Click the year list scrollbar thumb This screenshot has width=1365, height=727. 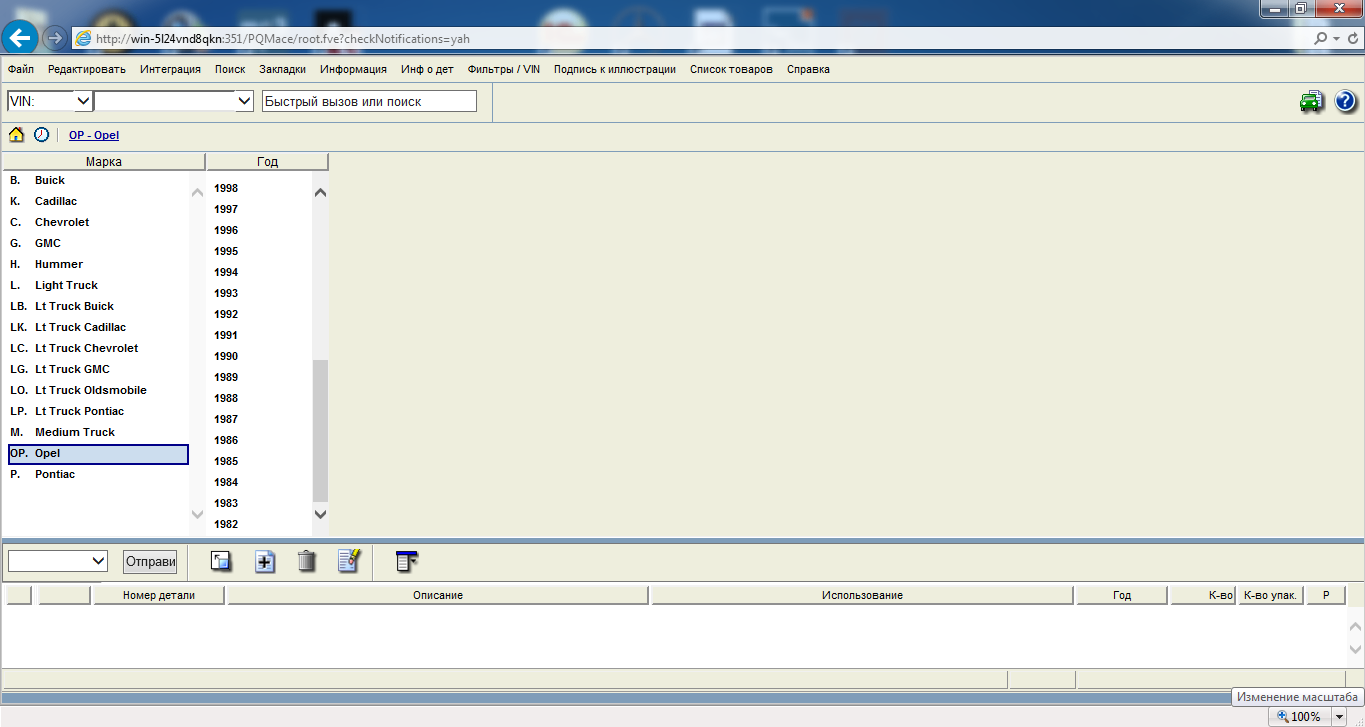320,430
